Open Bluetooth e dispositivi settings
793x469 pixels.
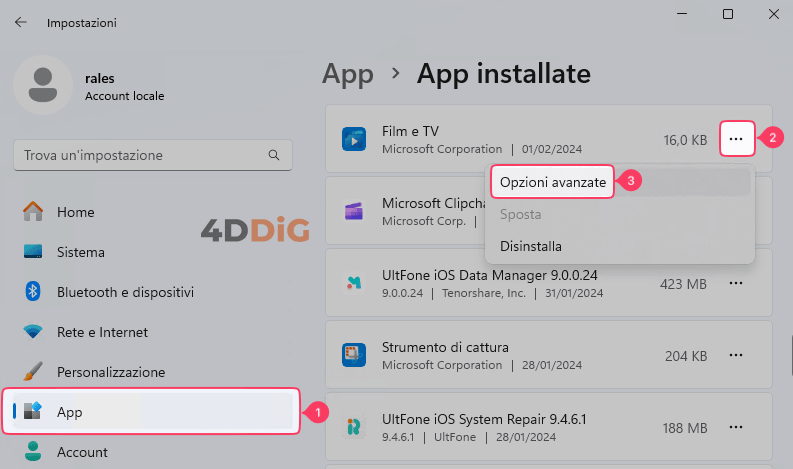[125, 292]
